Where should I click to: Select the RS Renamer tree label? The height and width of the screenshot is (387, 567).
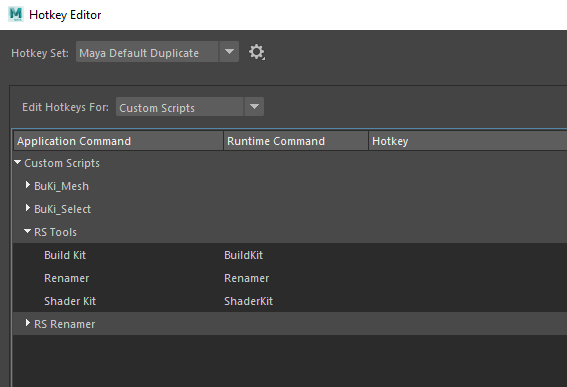tap(64, 324)
